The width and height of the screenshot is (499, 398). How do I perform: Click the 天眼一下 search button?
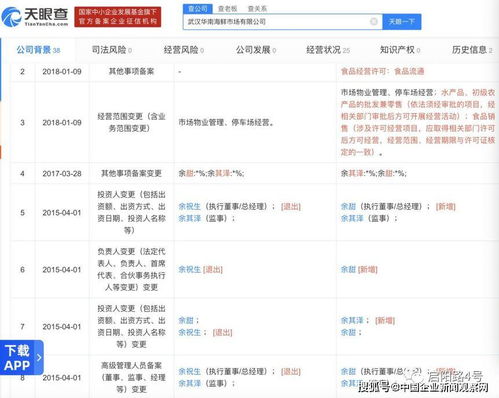coord(402,22)
